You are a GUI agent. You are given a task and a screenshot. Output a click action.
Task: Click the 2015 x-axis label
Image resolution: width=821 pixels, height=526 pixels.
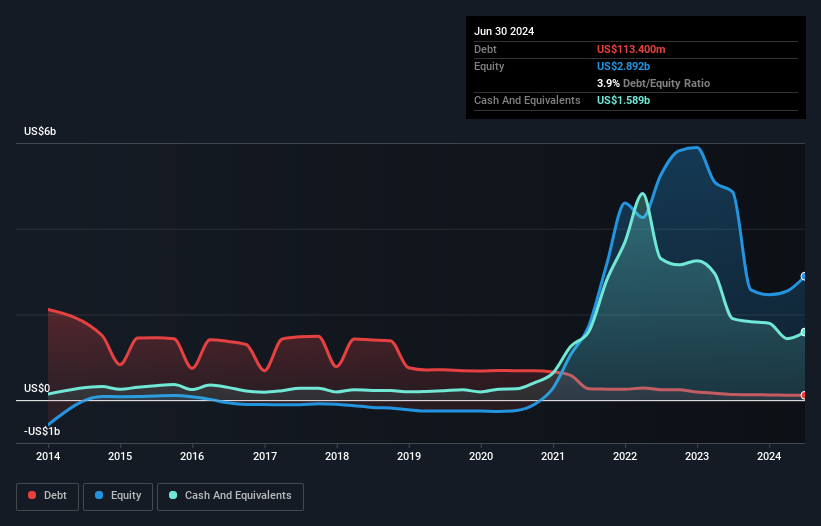(x=120, y=456)
